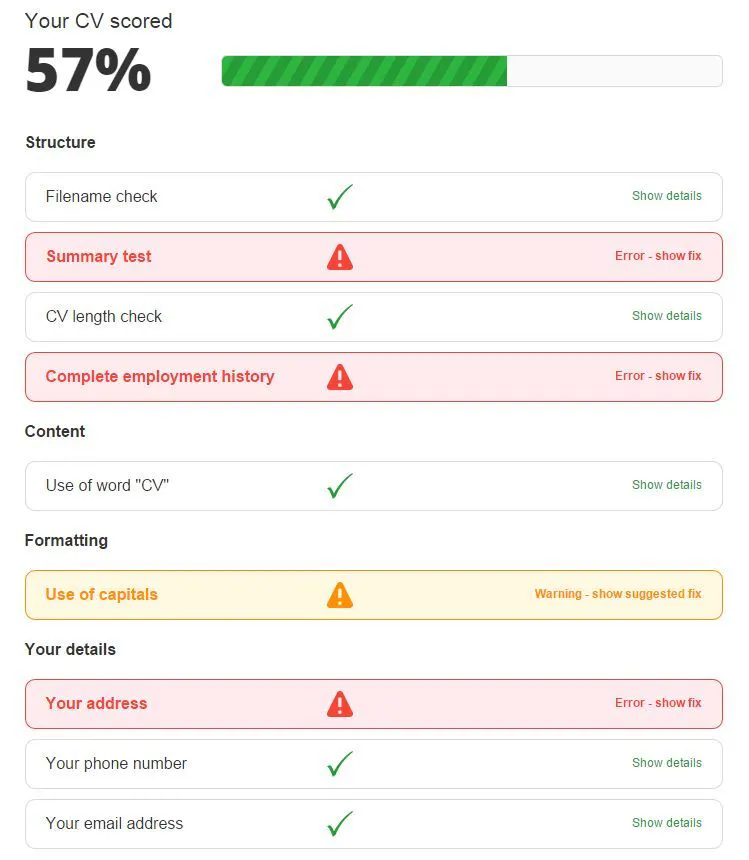The width and height of the screenshot is (749, 860).
Task: Select the Formatting section heading
Action: 66,540
